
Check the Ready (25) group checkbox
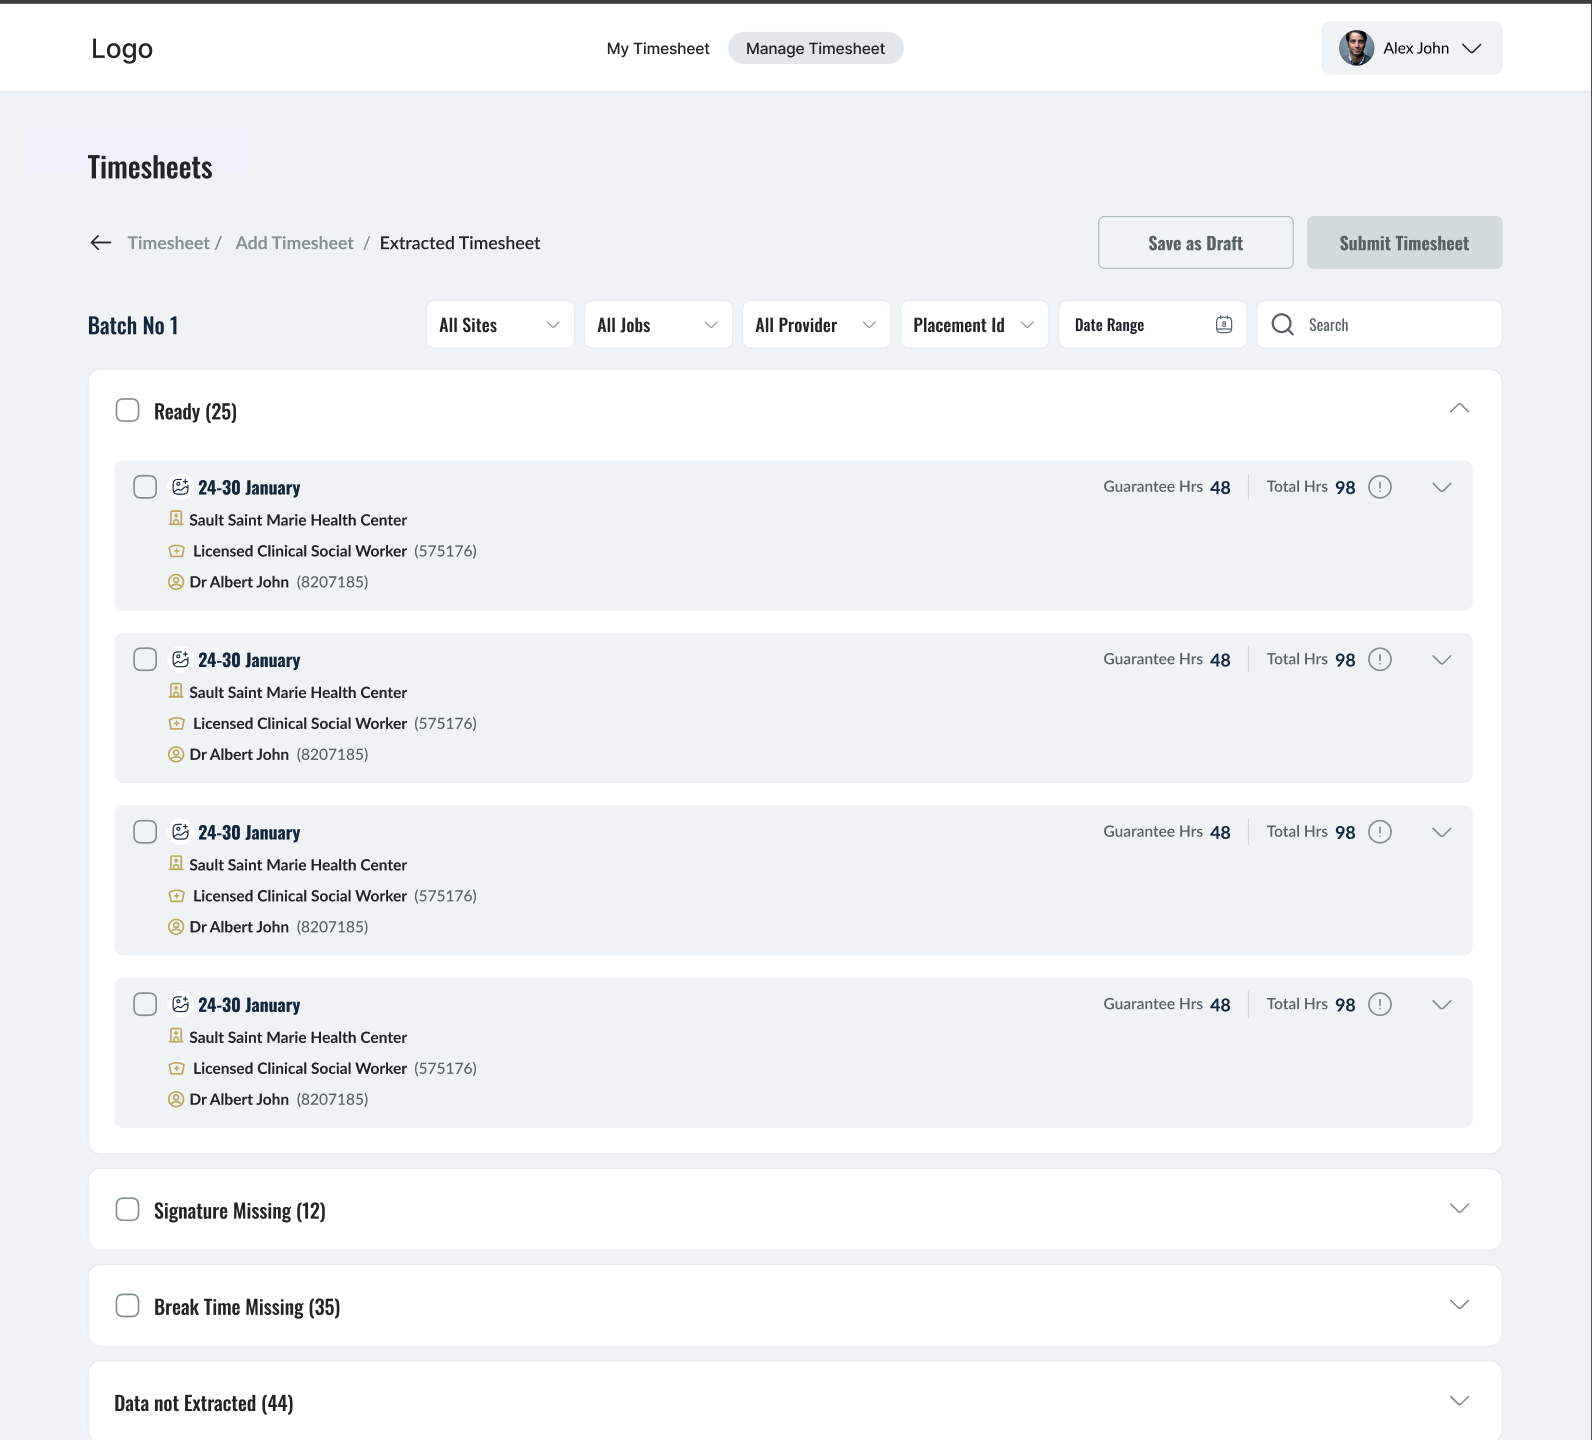(x=128, y=411)
